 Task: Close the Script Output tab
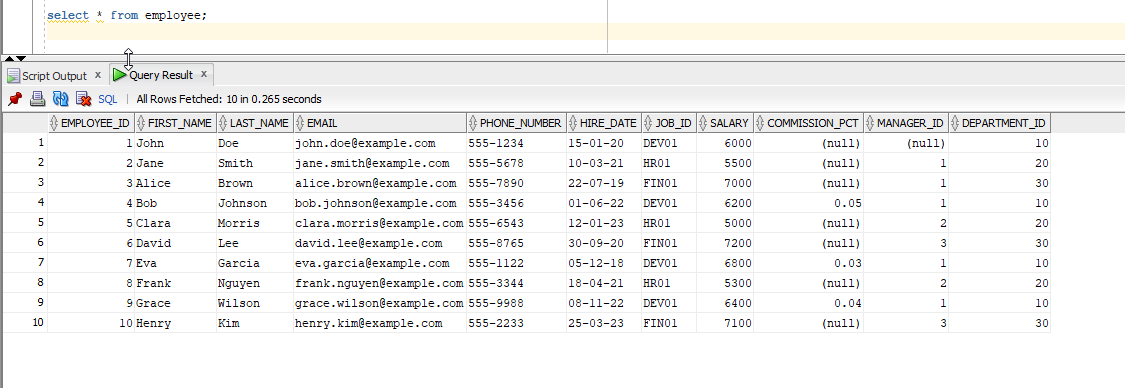98,75
